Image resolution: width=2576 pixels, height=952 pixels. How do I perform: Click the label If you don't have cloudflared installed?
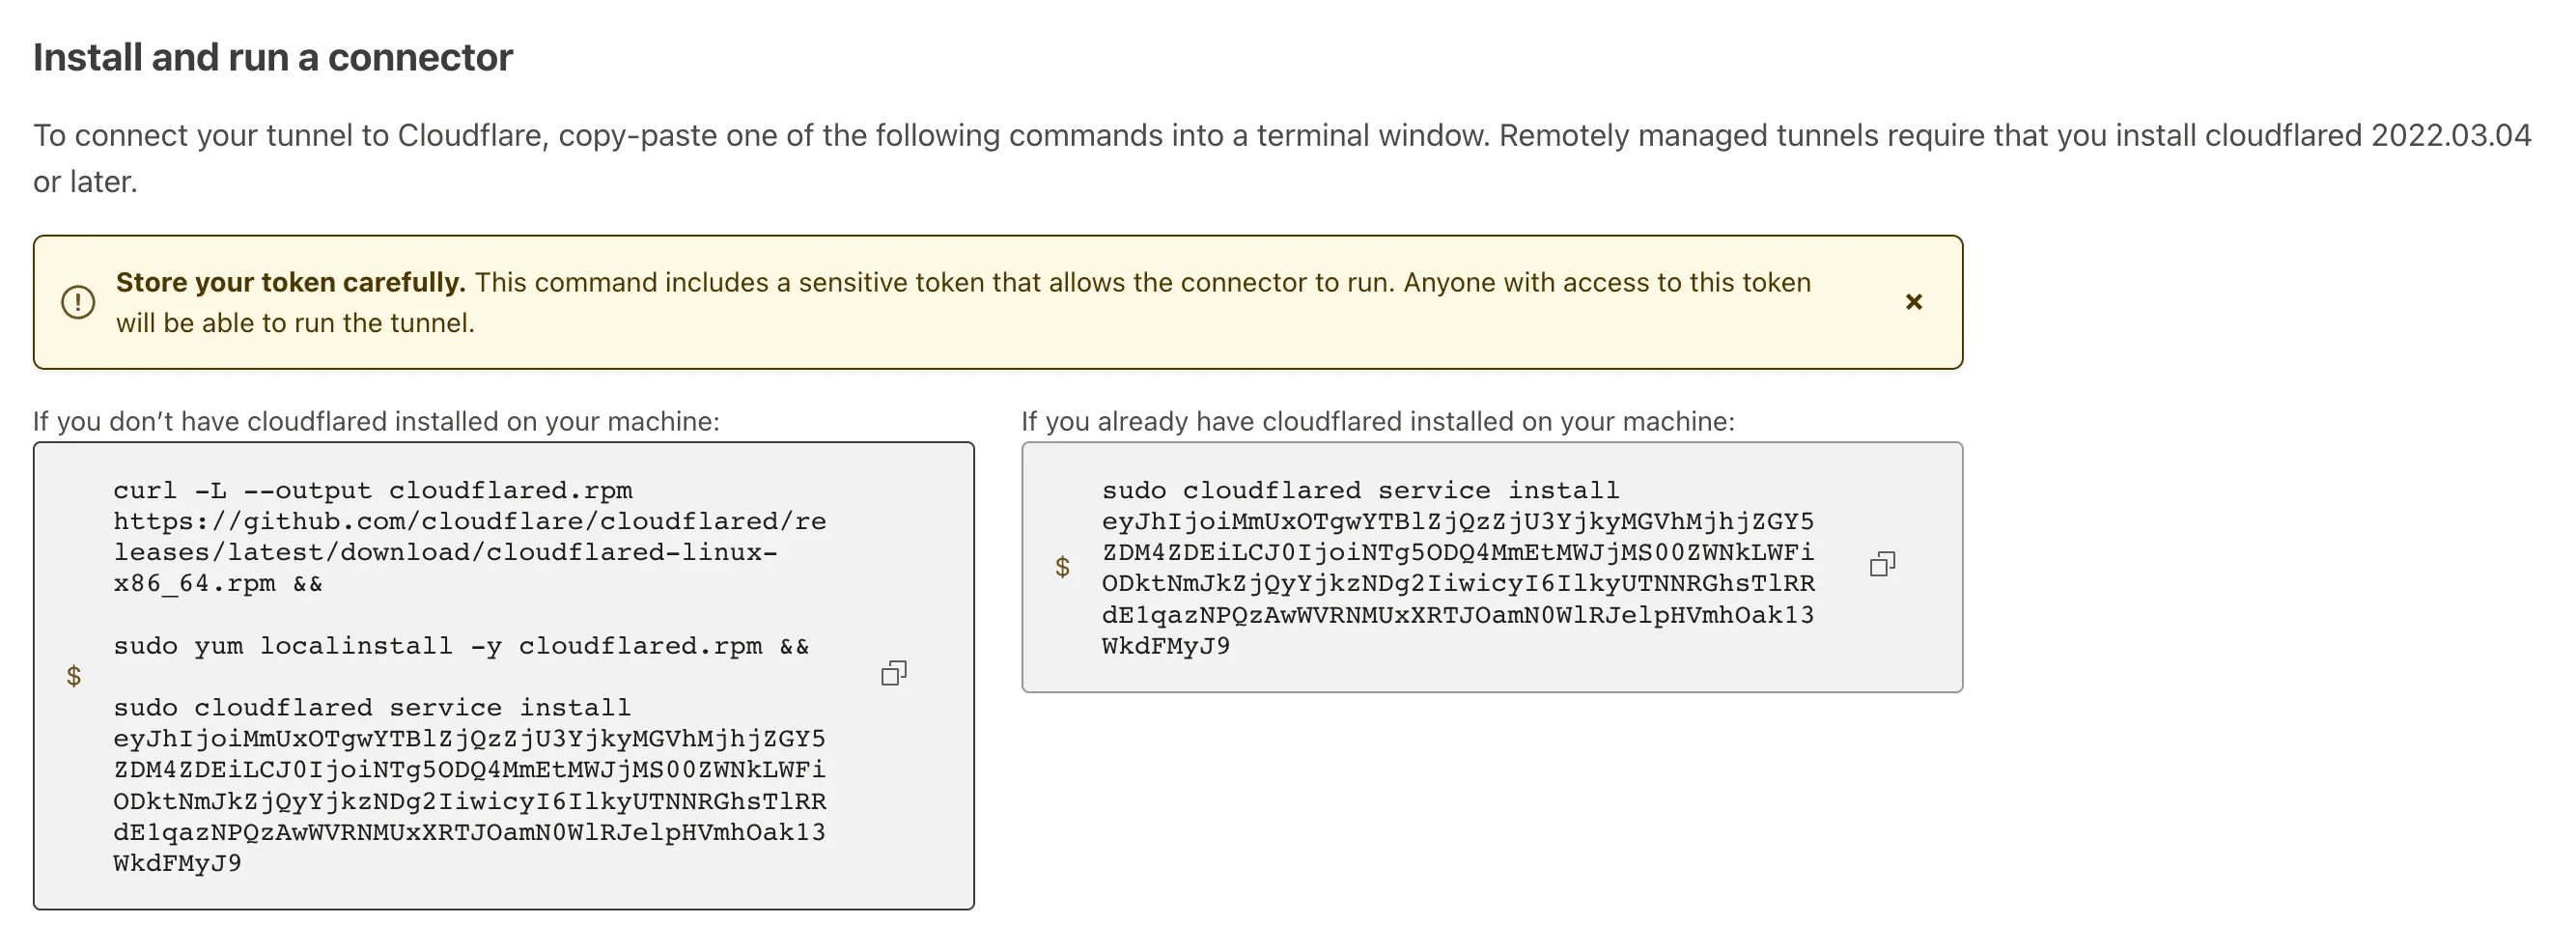[x=376, y=422]
